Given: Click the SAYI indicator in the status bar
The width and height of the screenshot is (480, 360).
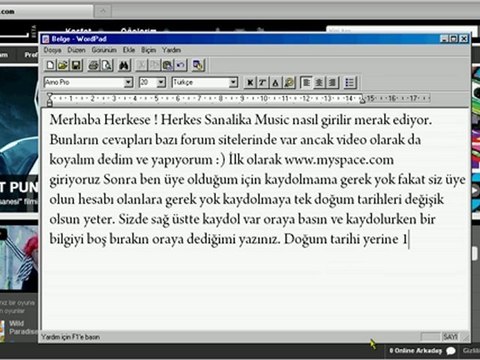Looking at the screenshot, I should pos(450,337).
